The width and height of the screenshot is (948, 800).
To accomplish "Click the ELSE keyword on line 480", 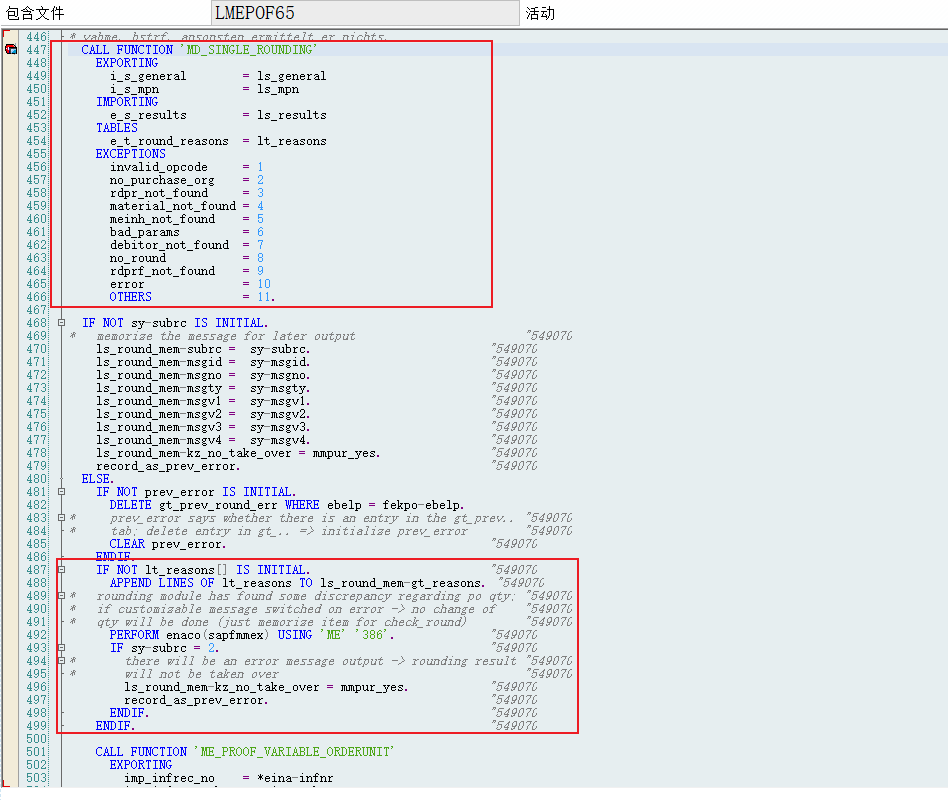I will 96,479.
